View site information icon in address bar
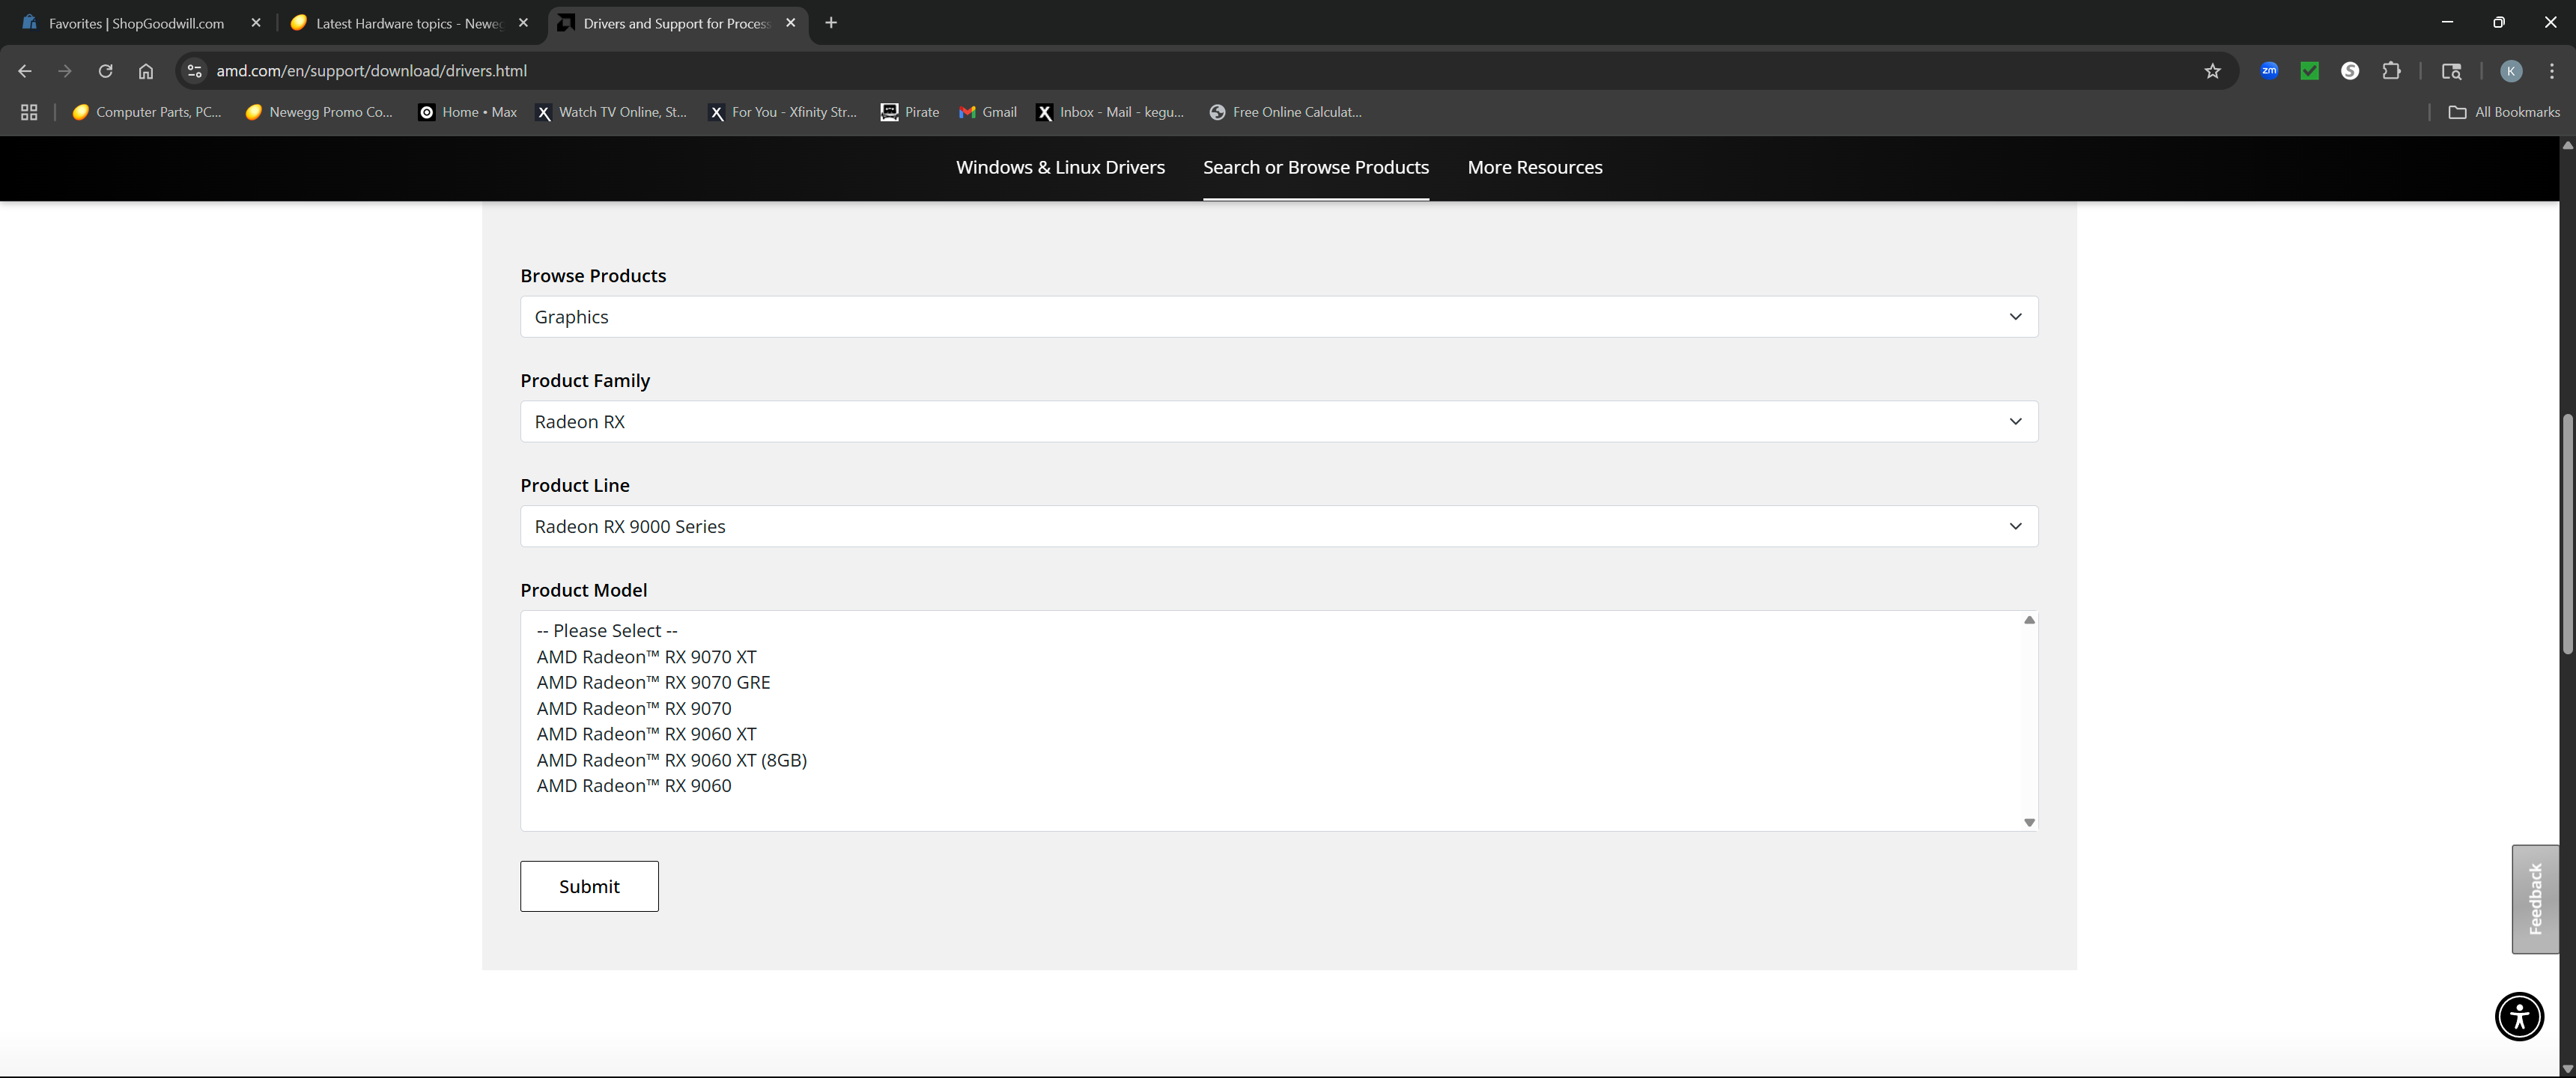Screen dimensions: 2576x1078 pos(195,71)
